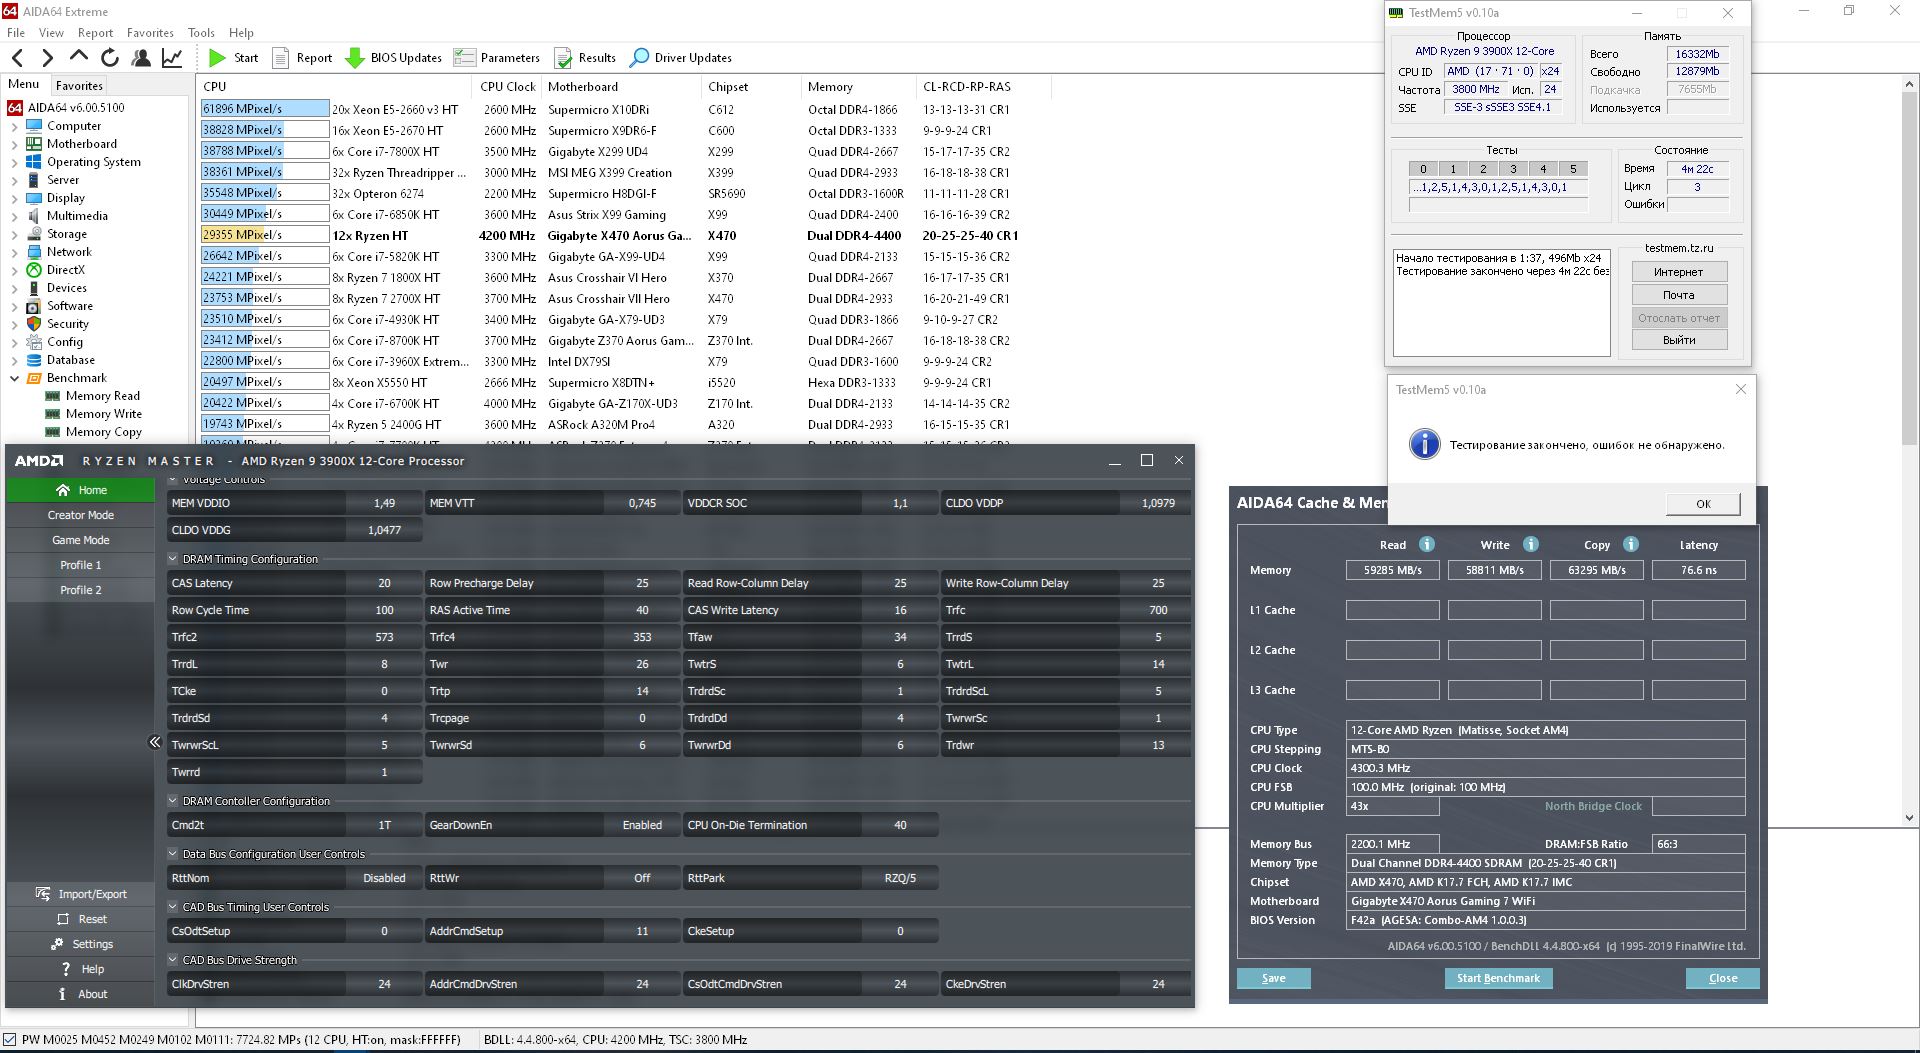1920x1053 pixels.
Task: Click the AIDA64 vertical scrollbar down arrow
Action: click(x=1909, y=817)
